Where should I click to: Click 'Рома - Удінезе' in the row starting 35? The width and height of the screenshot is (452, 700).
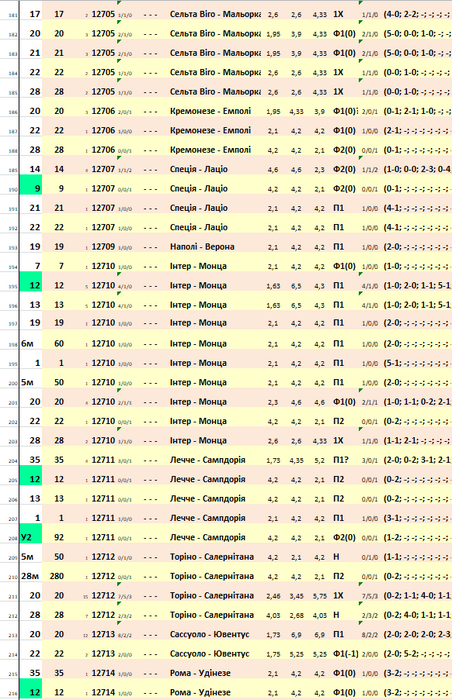200,673
